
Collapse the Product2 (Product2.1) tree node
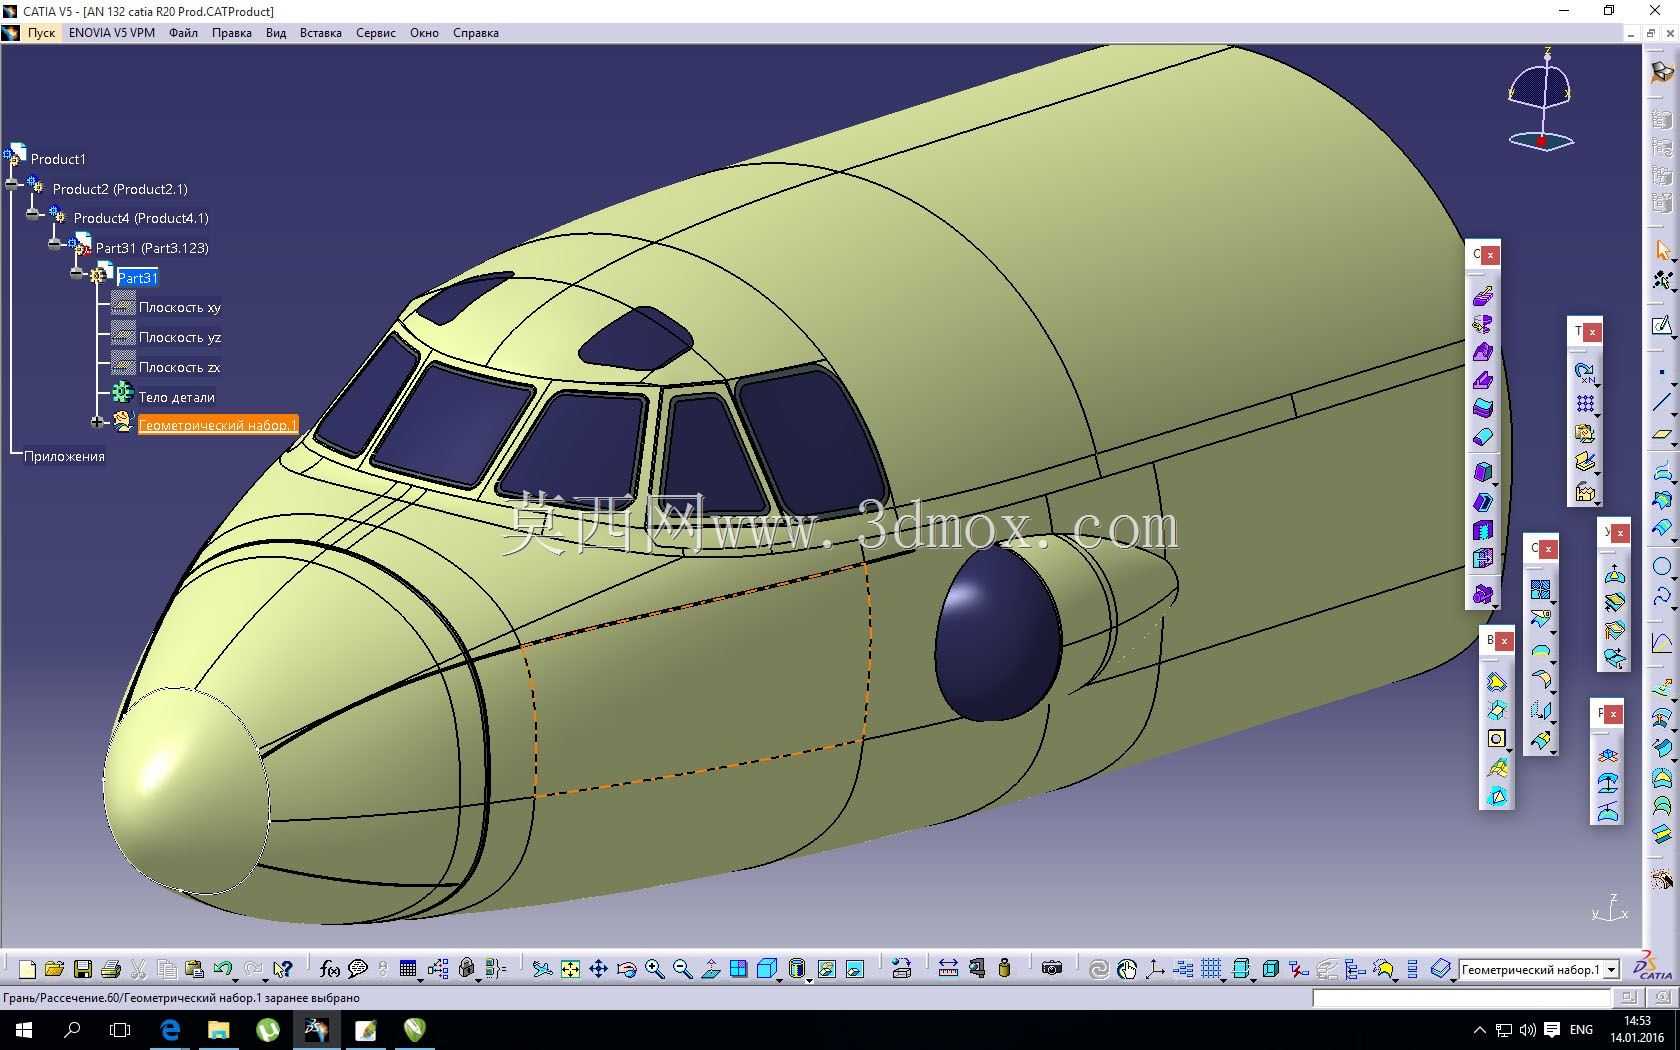[13, 184]
